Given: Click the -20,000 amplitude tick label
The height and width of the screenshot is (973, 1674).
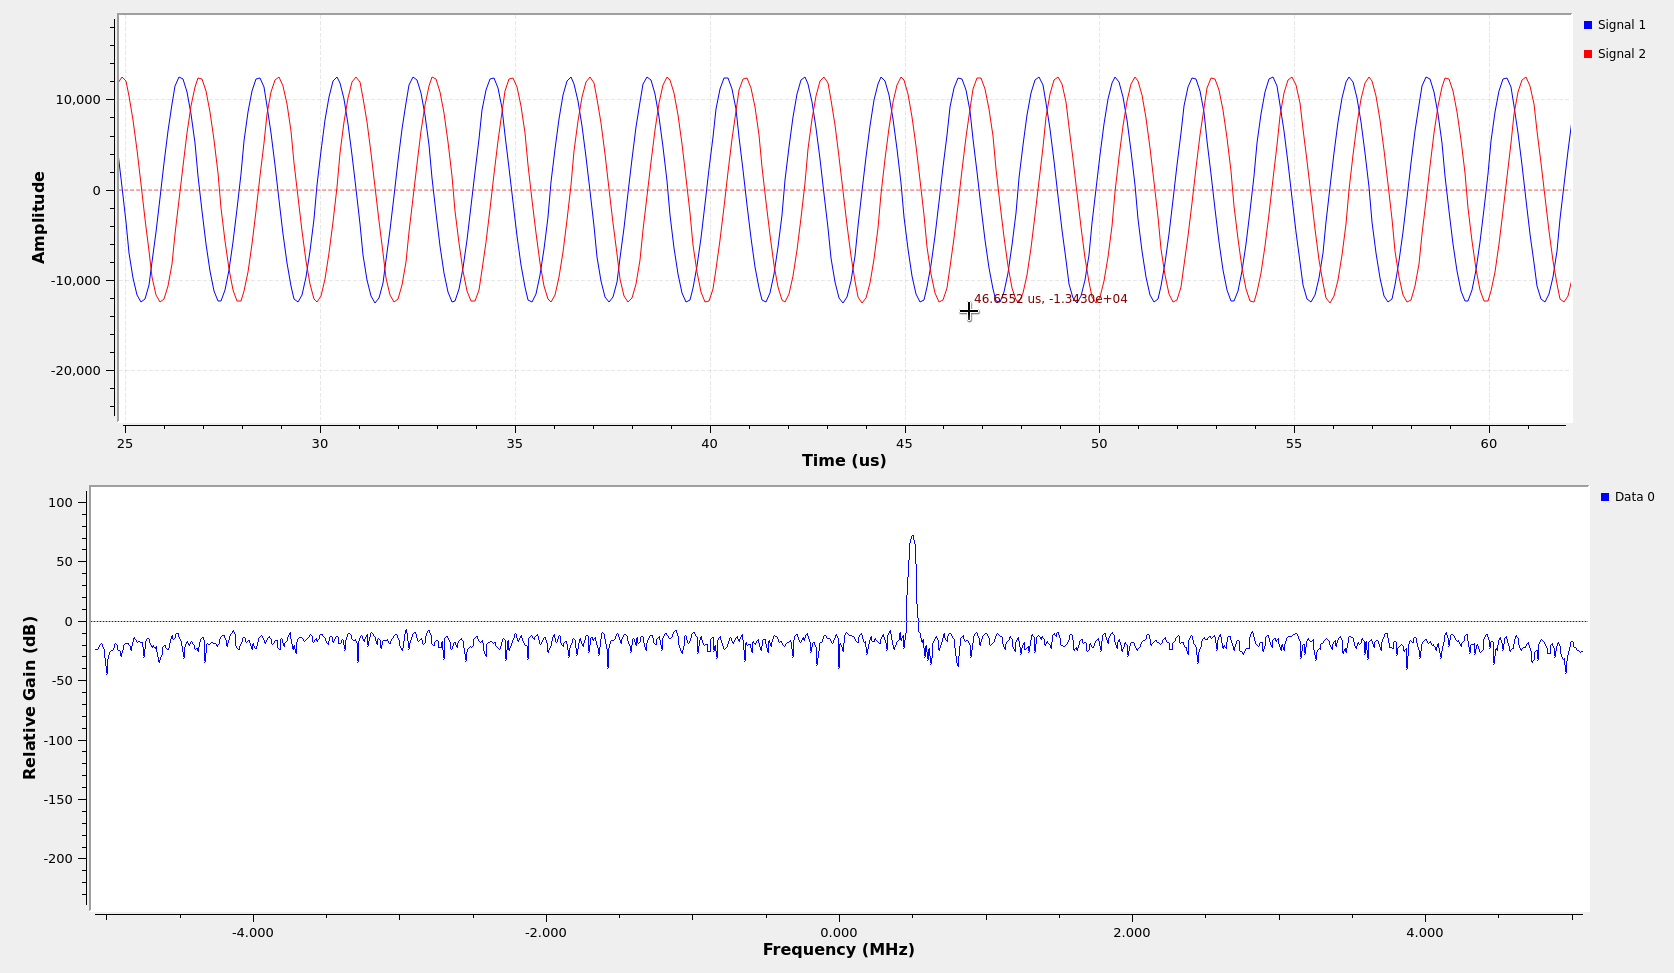Looking at the screenshot, I should (76, 371).
